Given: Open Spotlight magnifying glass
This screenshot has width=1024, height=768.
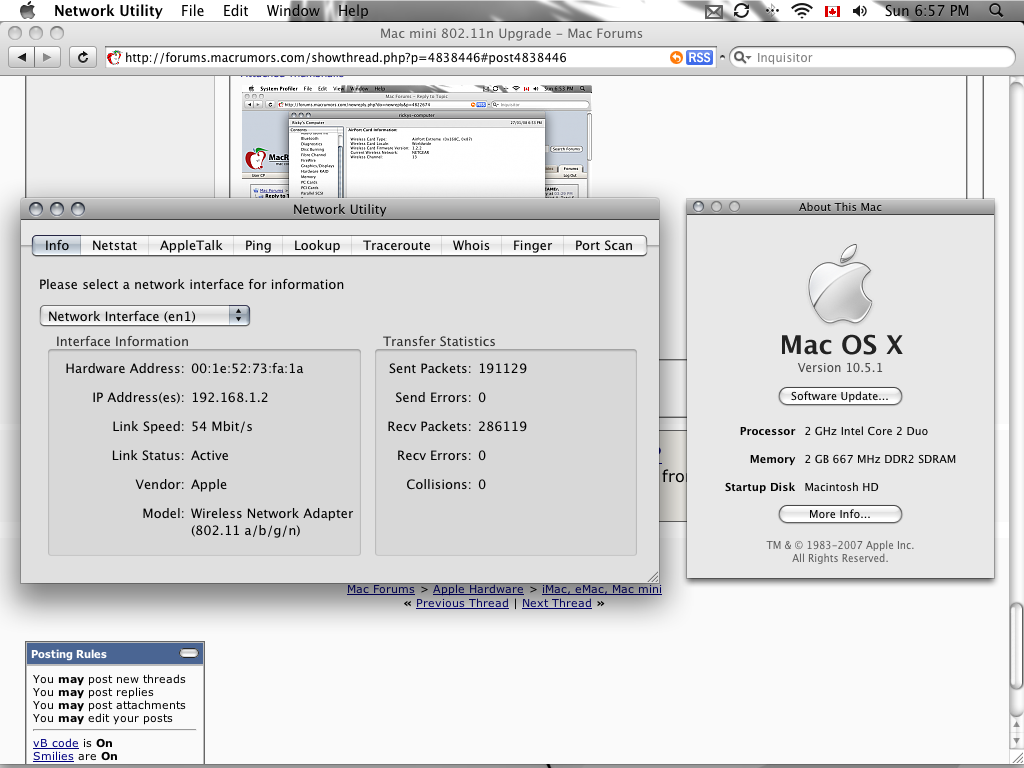Looking at the screenshot, I should click(x=996, y=10).
